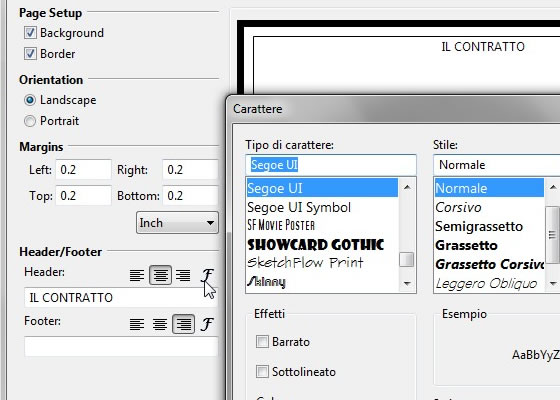Select the Portrait orientation
Screen dimensions: 560x400
pyautogui.click(x=30, y=121)
